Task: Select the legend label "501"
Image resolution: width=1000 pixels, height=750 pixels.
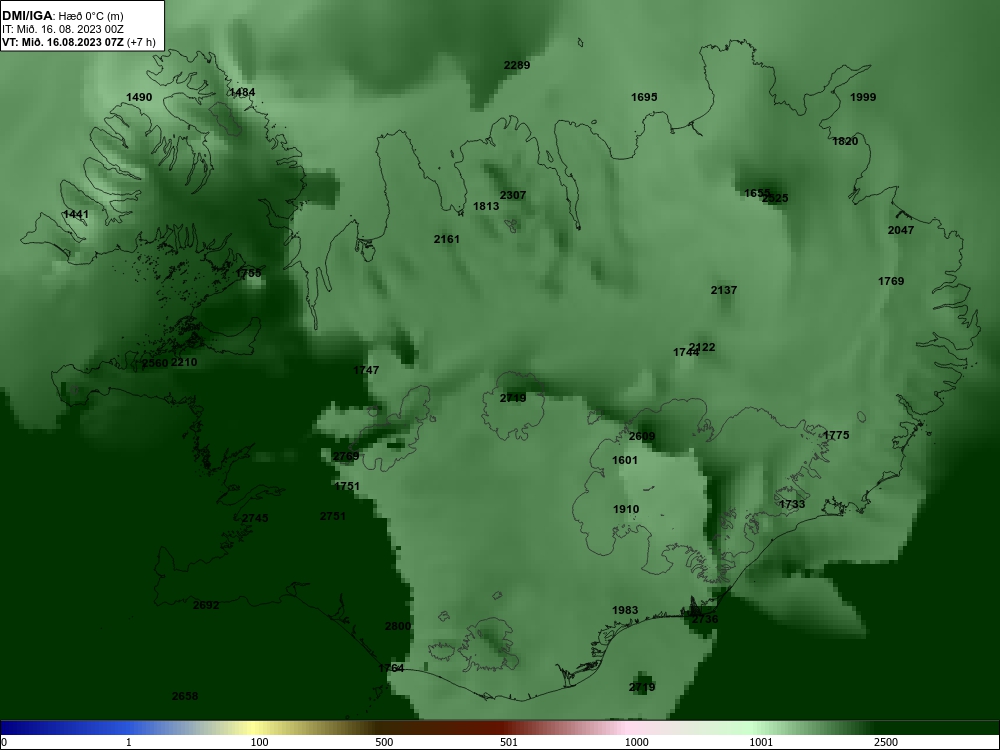Action: 509,742
